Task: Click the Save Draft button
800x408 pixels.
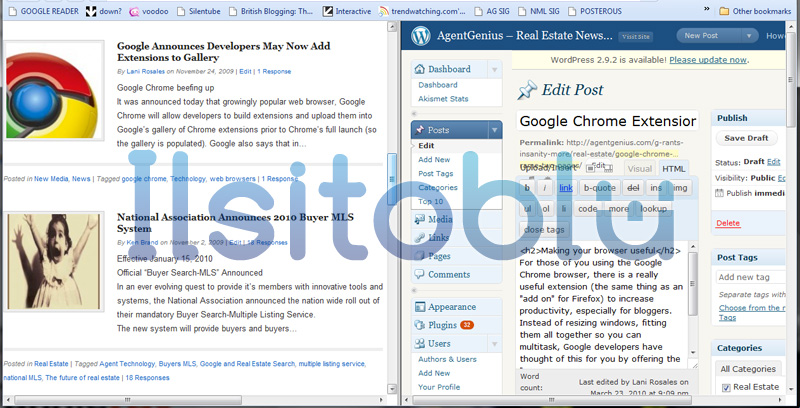Action: (746, 138)
